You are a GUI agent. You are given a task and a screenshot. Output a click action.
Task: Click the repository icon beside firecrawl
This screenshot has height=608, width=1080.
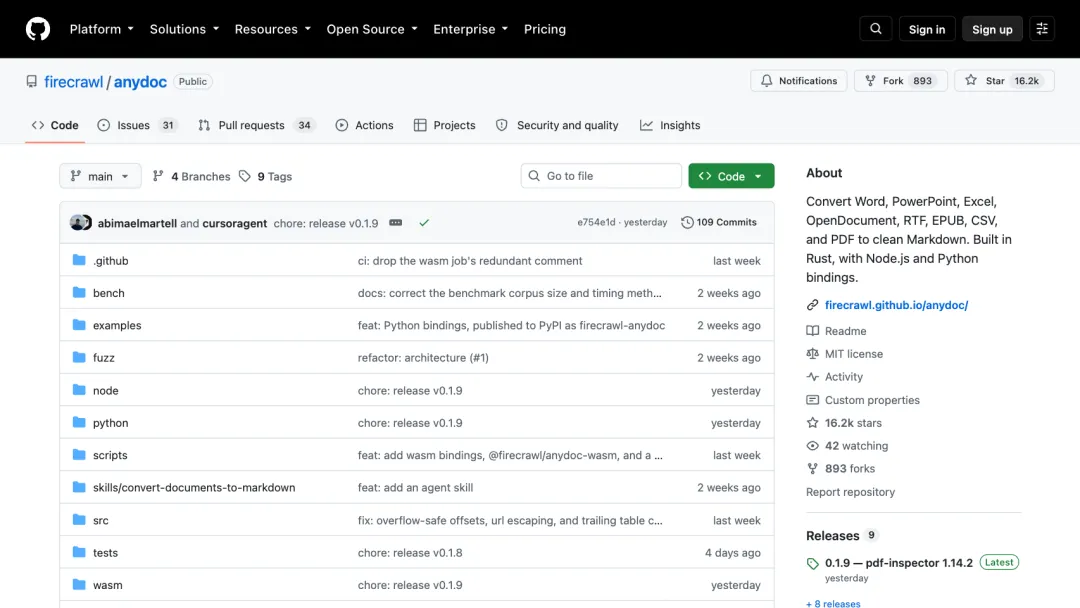click(32, 81)
